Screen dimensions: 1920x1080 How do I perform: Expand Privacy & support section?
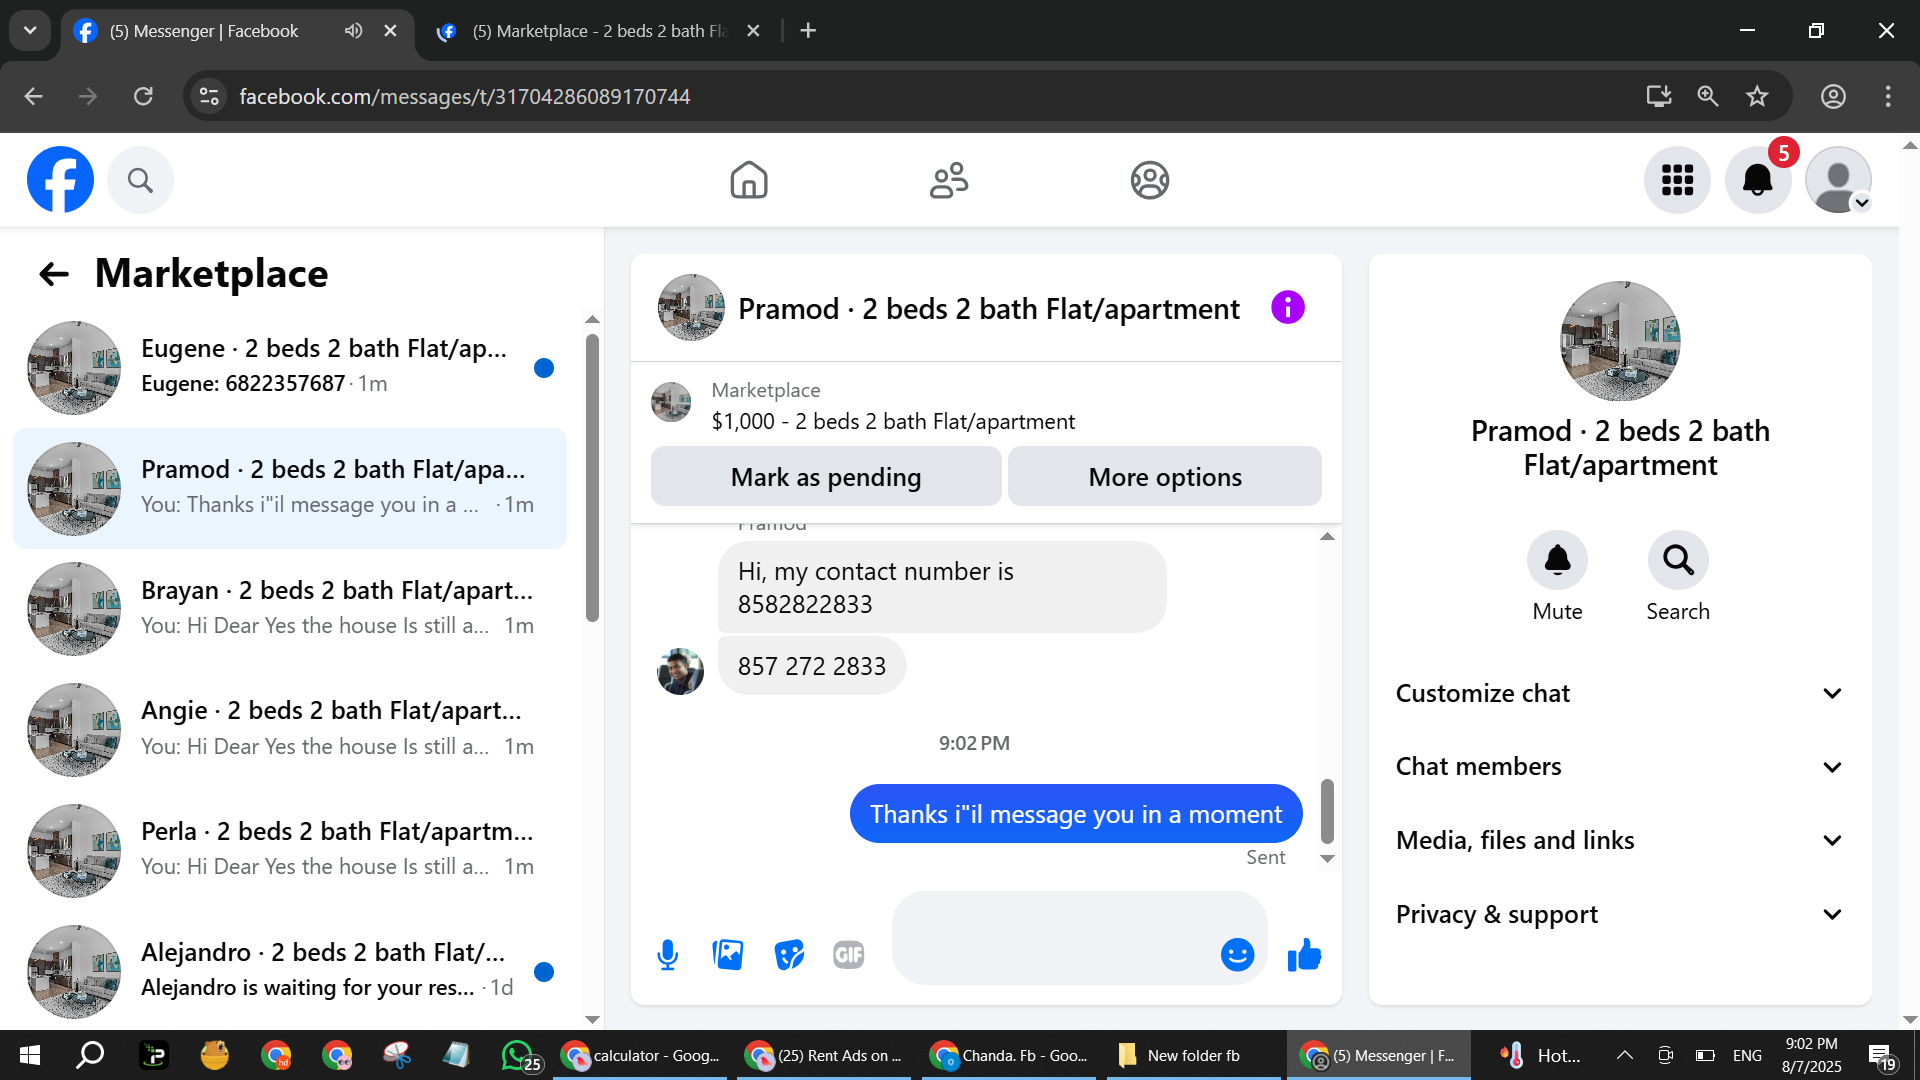(x=1620, y=915)
